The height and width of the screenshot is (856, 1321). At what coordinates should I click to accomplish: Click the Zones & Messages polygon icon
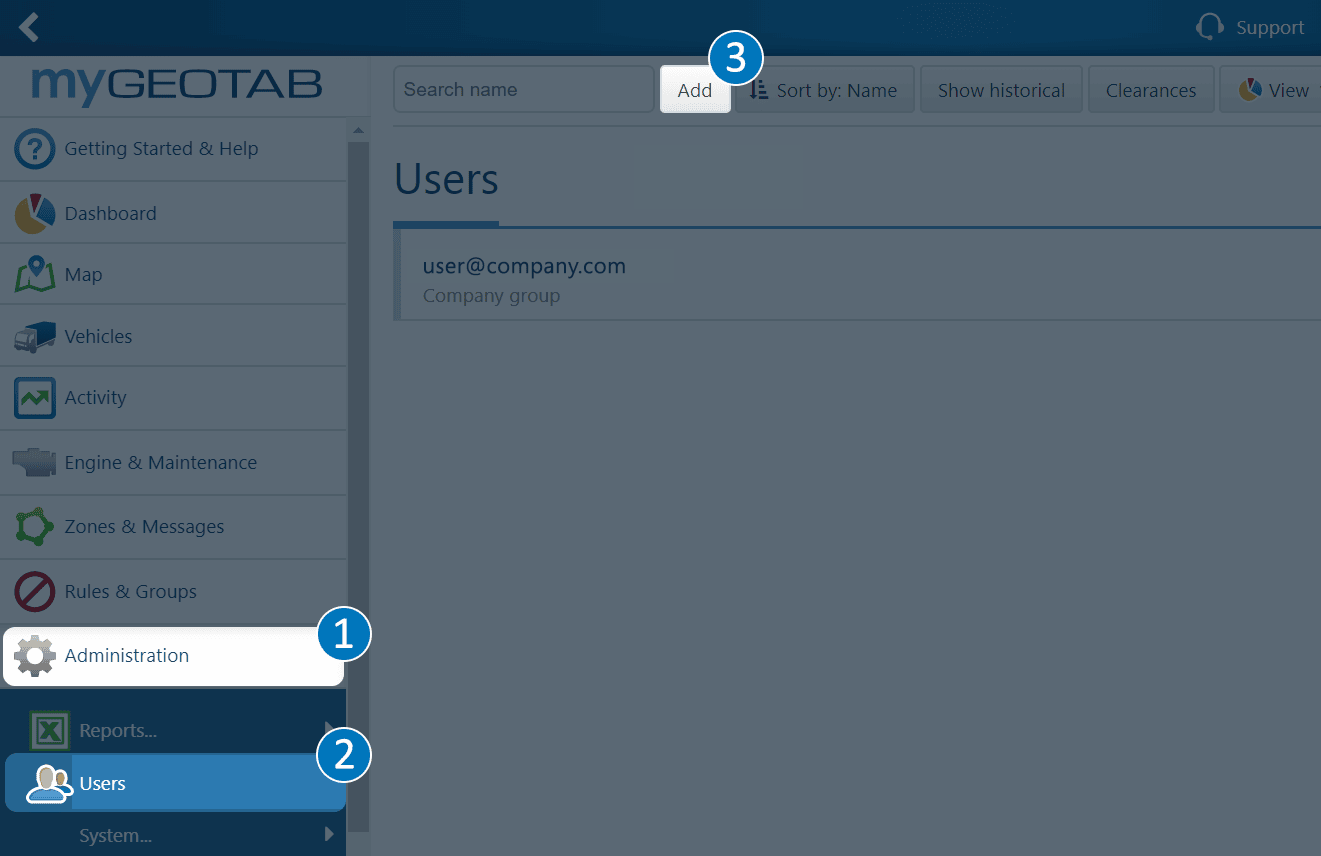tap(34, 527)
